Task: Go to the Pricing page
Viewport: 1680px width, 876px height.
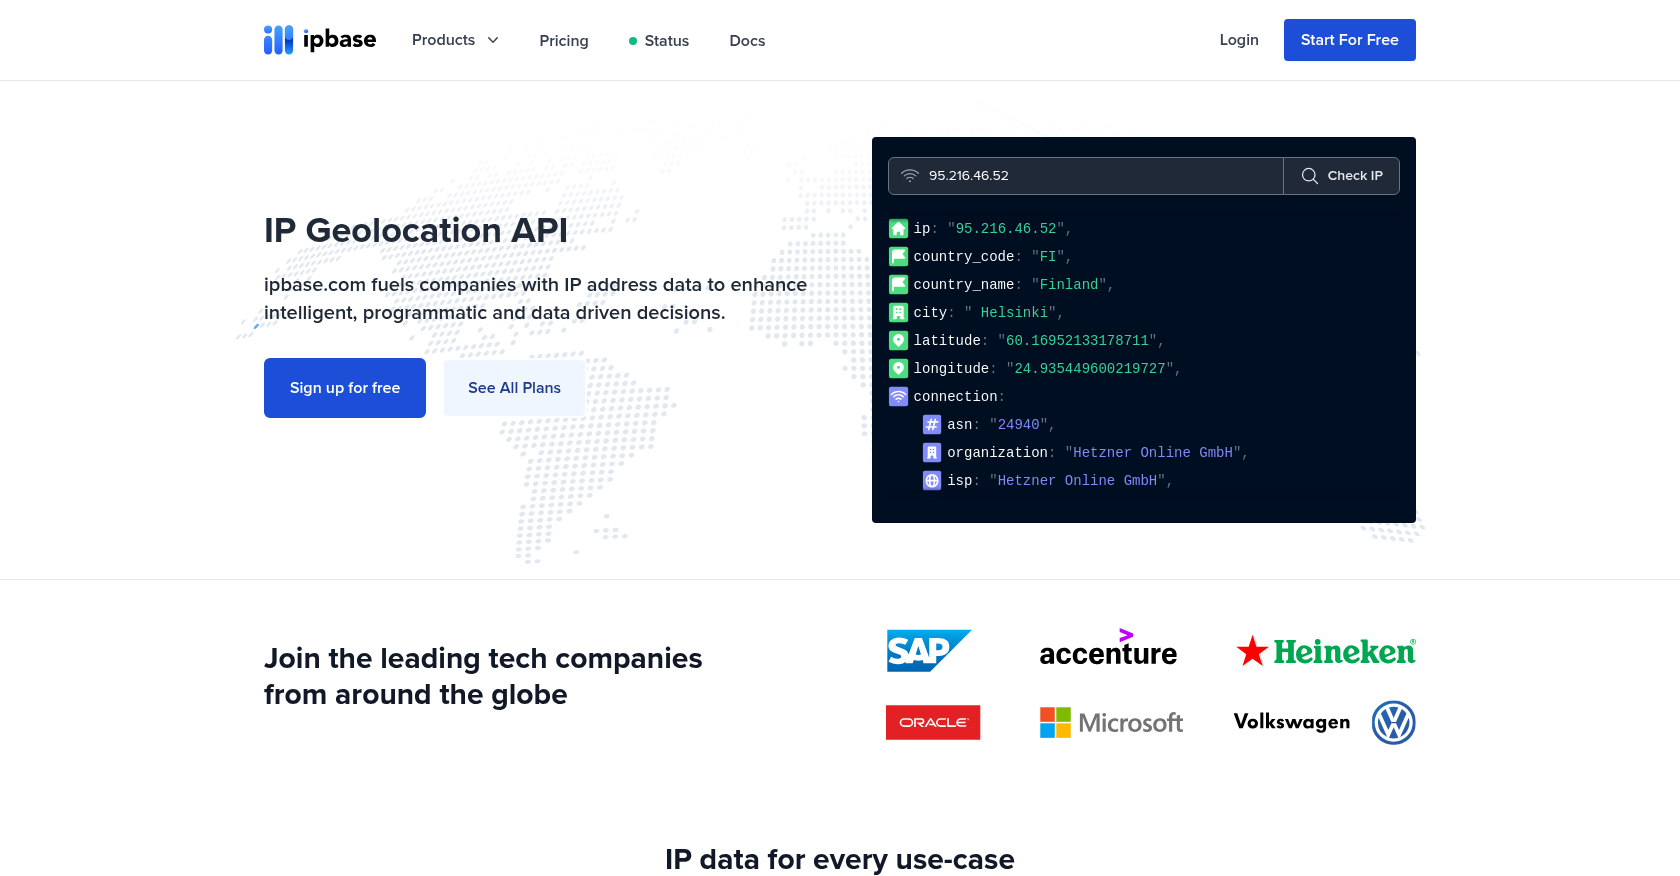Action: click(564, 41)
